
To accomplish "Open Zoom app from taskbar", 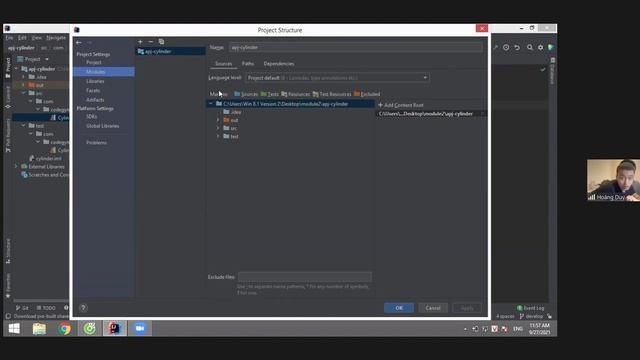I will (140, 329).
